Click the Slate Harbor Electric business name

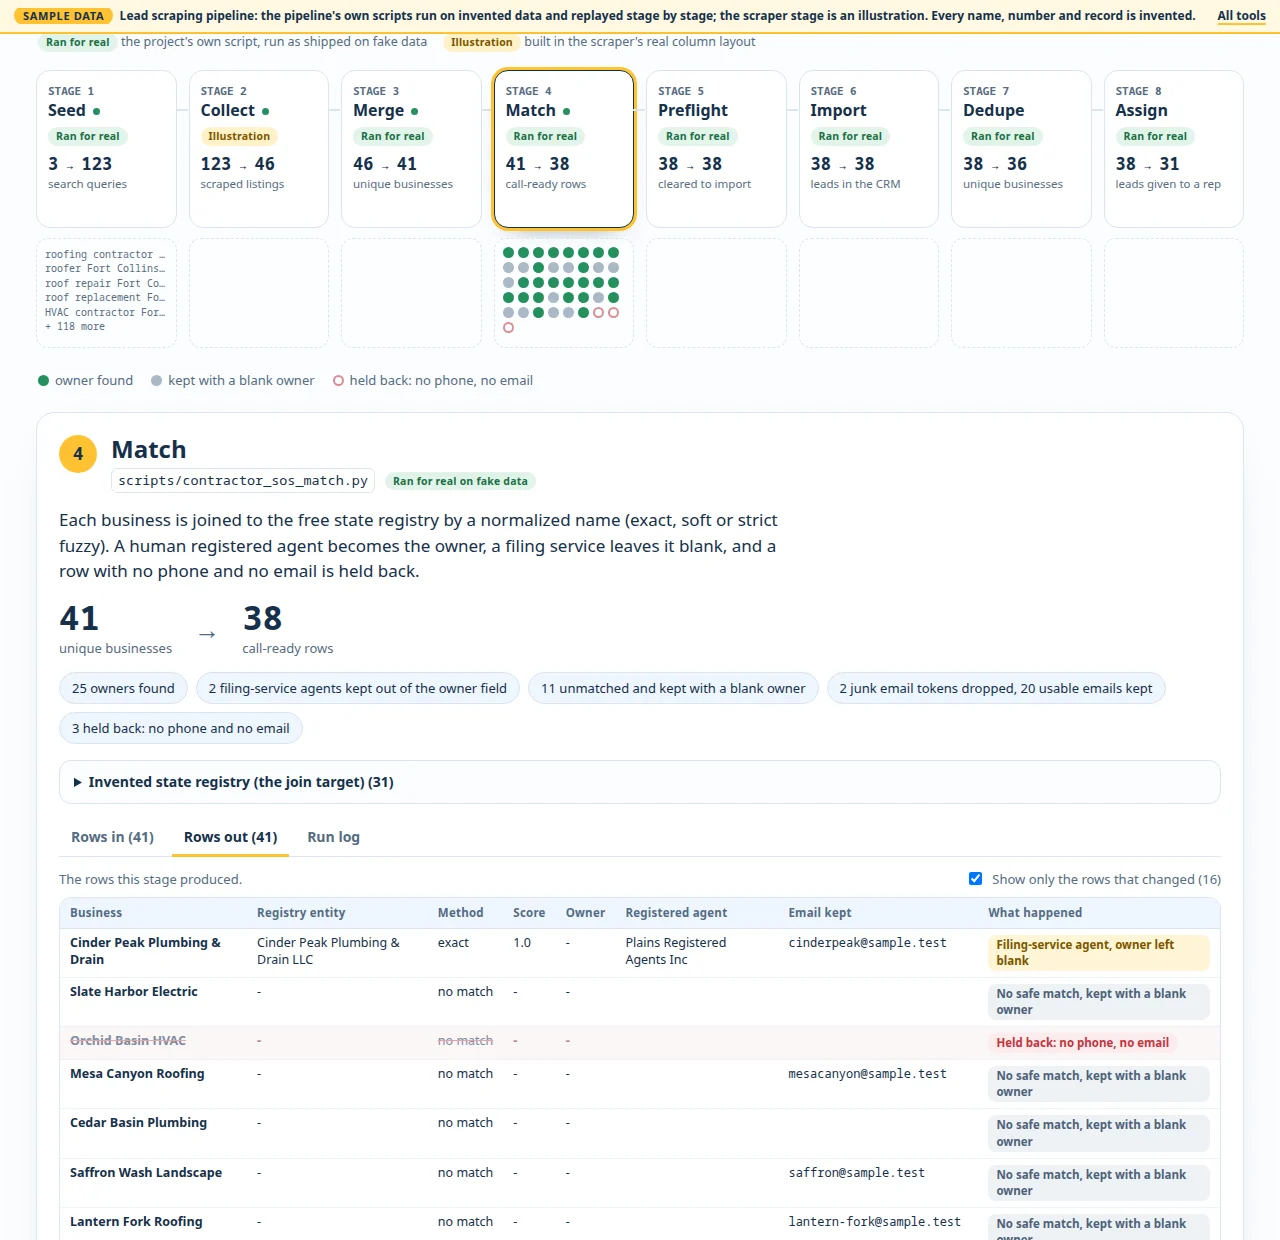click(134, 992)
